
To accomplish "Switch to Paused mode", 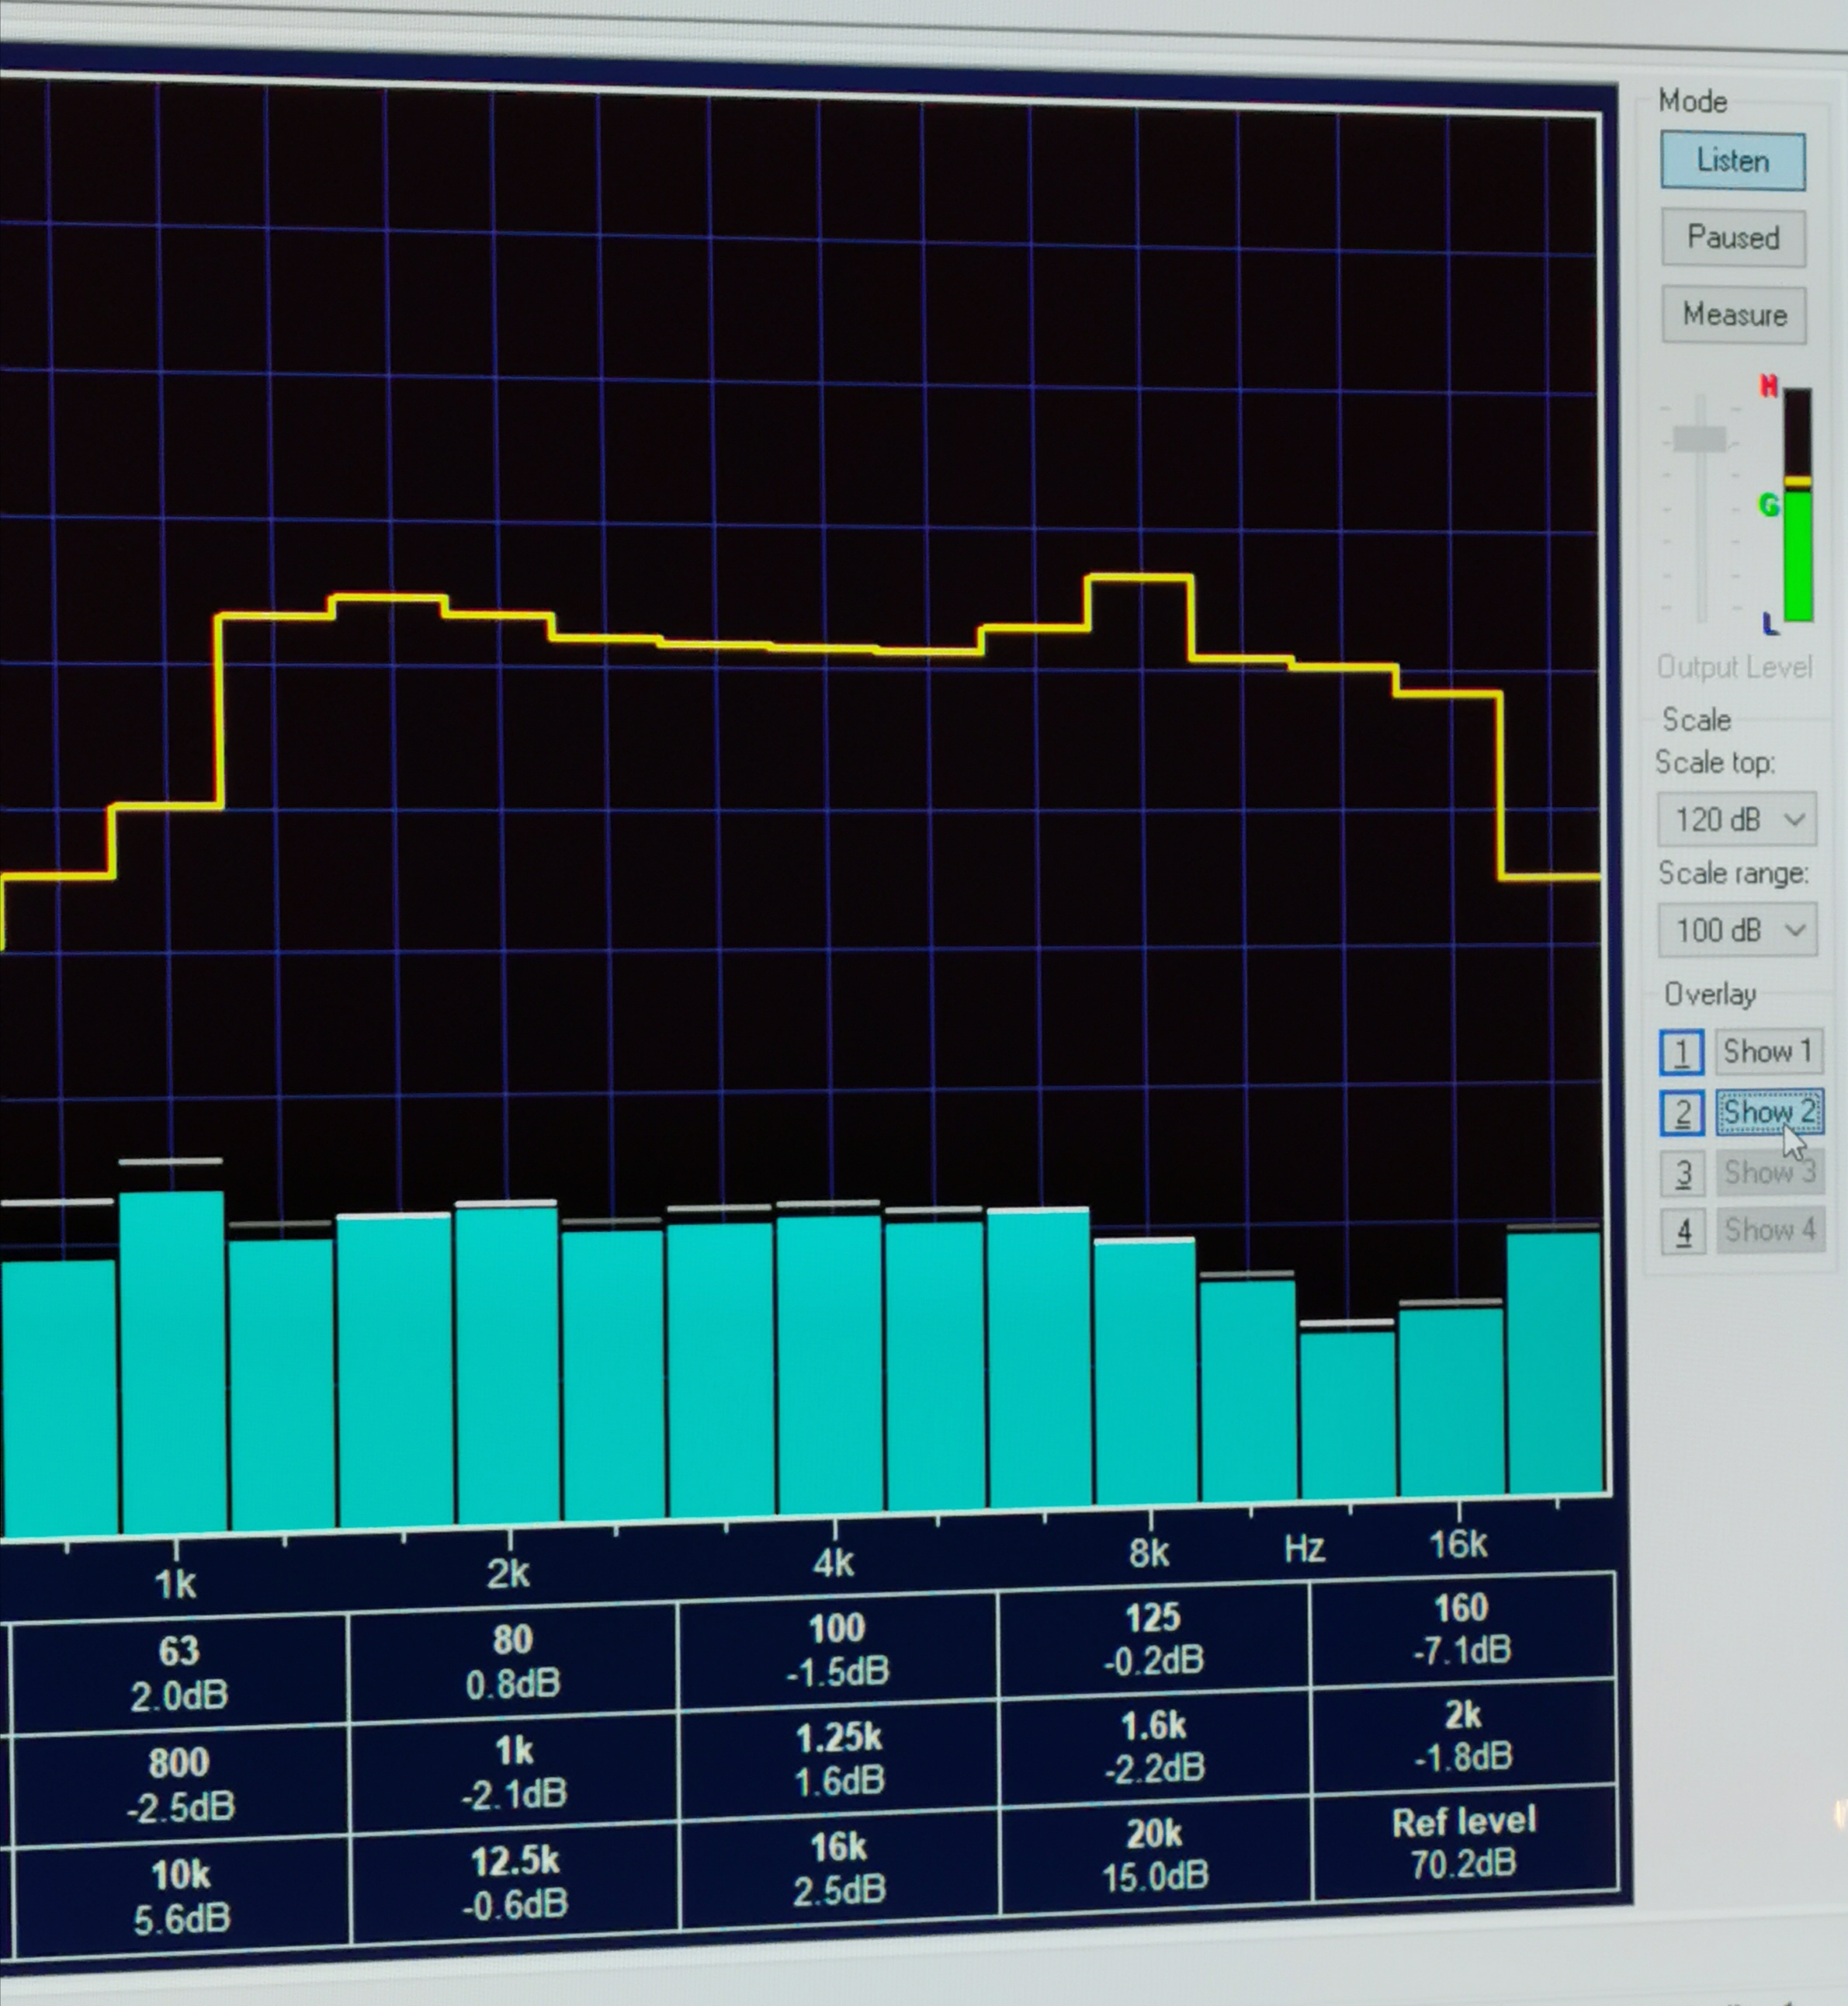I will [x=1732, y=238].
